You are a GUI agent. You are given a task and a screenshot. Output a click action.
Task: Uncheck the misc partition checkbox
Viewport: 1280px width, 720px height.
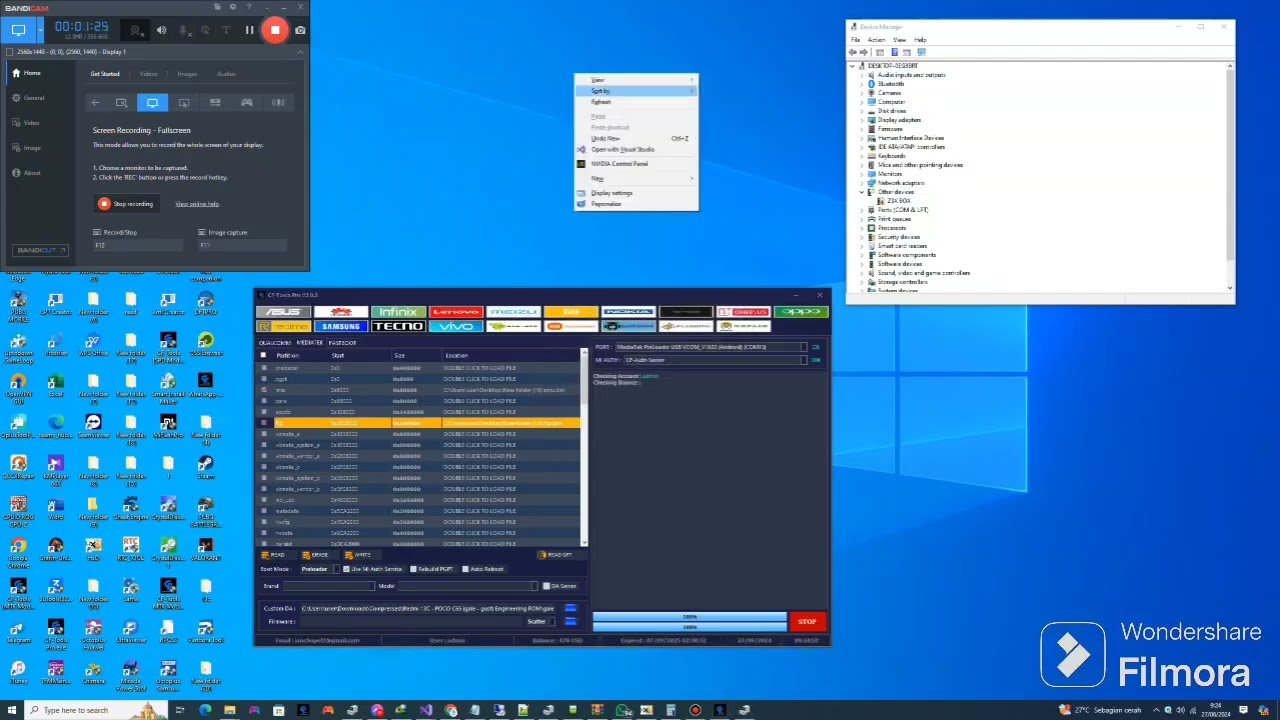[264, 390]
